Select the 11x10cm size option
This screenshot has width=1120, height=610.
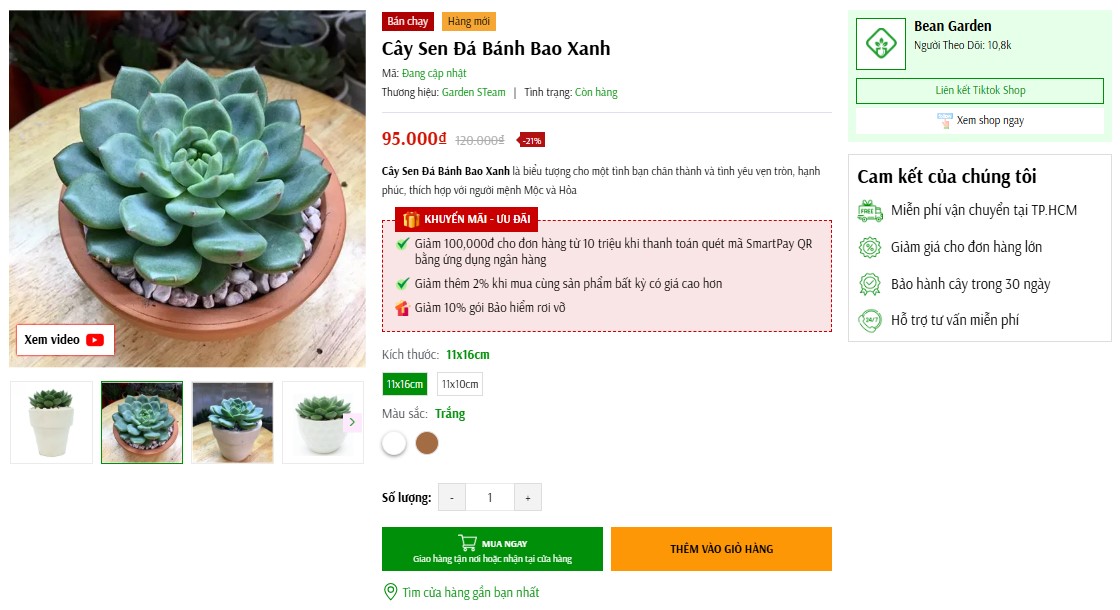tap(460, 384)
